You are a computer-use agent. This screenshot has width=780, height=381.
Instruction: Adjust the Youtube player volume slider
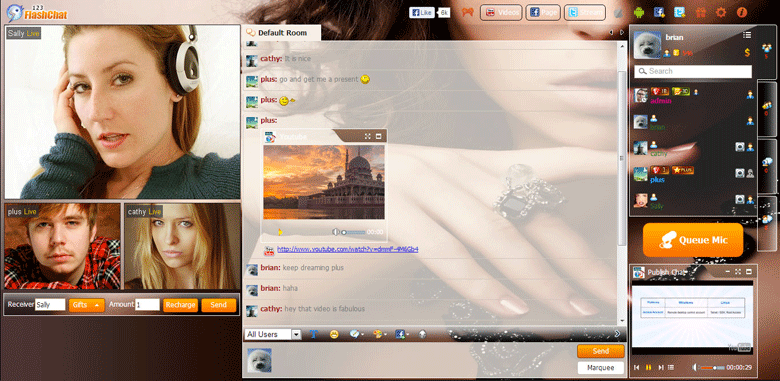(x=353, y=232)
